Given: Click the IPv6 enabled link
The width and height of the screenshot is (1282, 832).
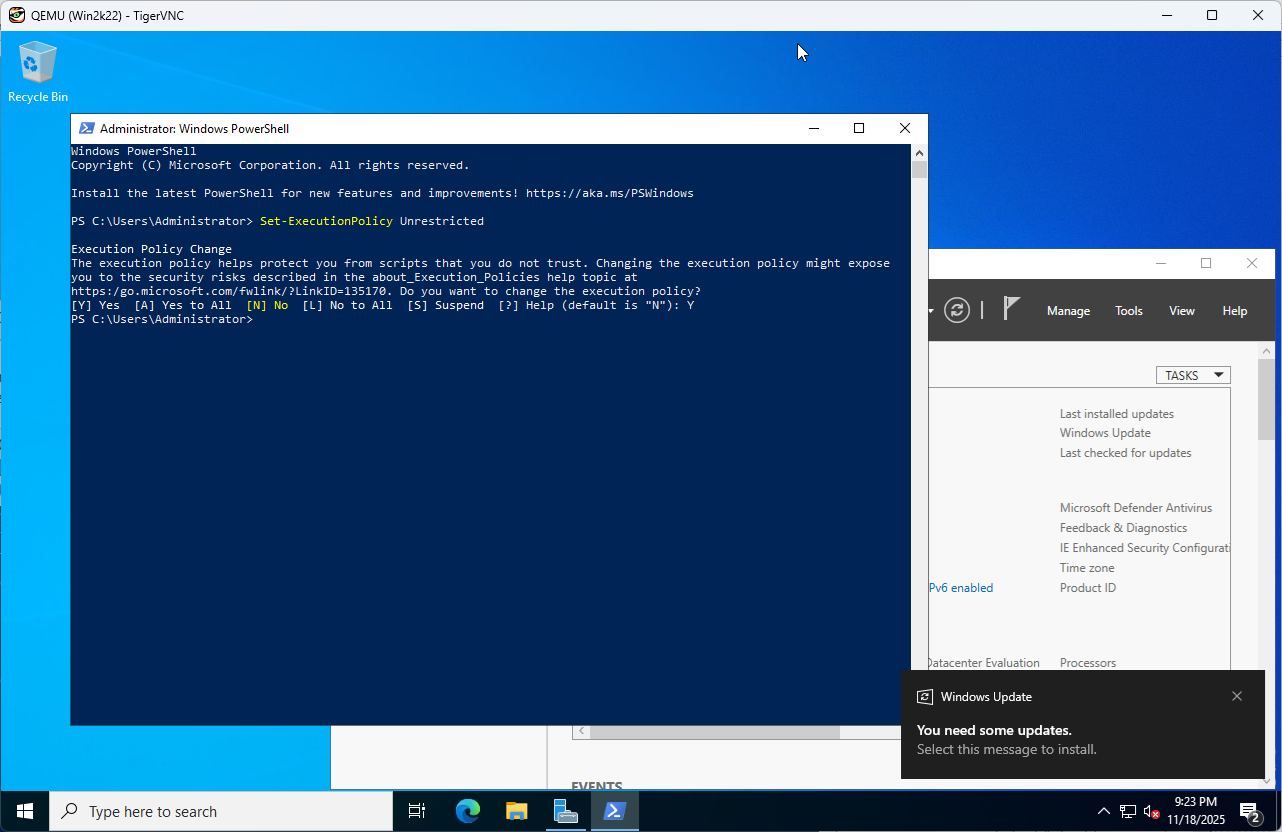Looking at the screenshot, I should point(961,588).
